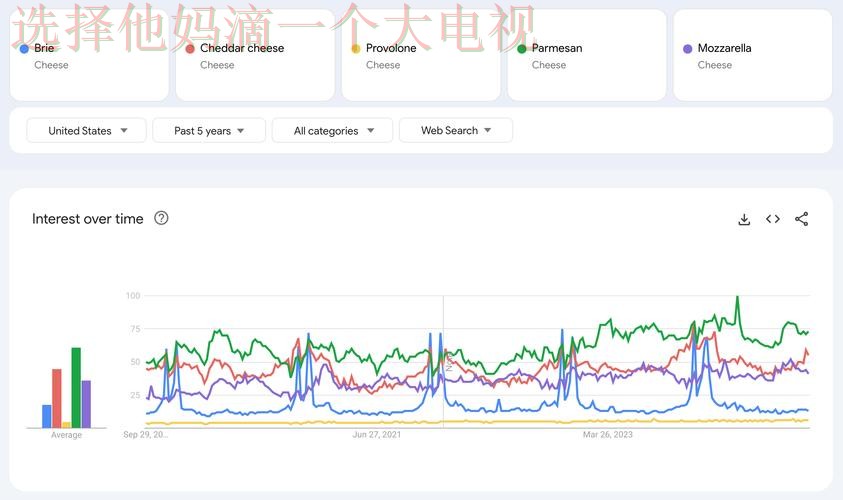Click the purple Mozzarella dot

click(x=687, y=48)
